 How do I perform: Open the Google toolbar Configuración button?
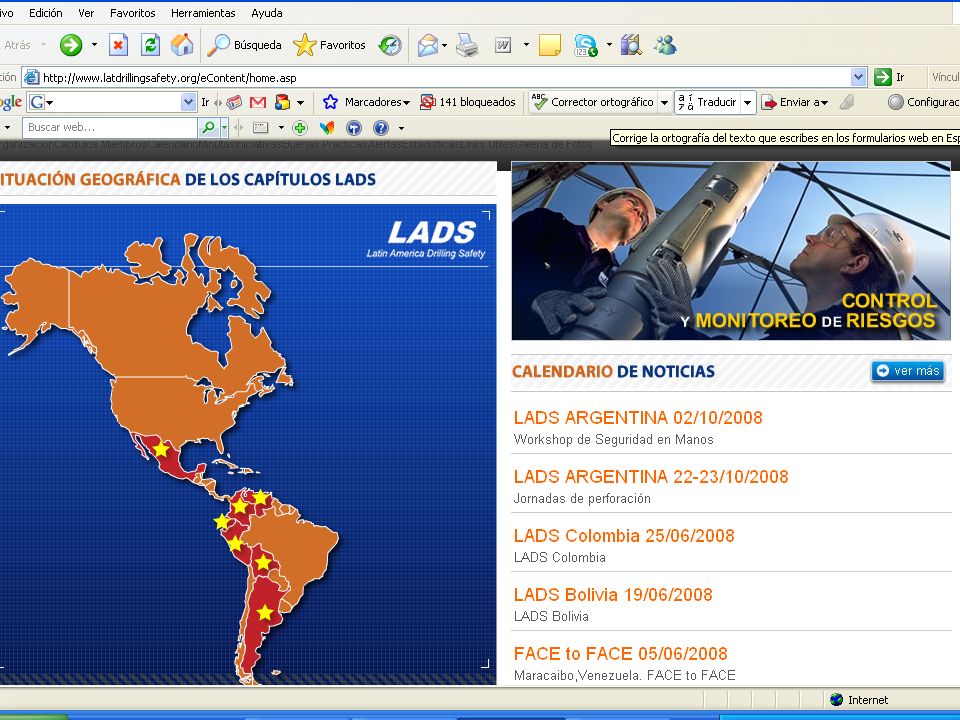924,102
